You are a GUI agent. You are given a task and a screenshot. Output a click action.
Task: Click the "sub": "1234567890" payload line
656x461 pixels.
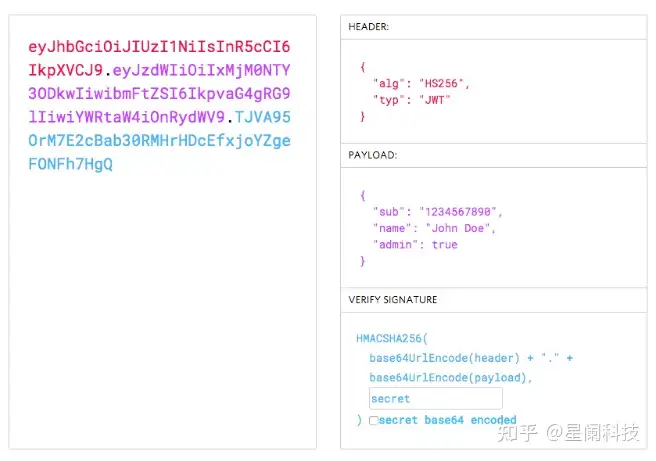pyautogui.click(x=438, y=212)
